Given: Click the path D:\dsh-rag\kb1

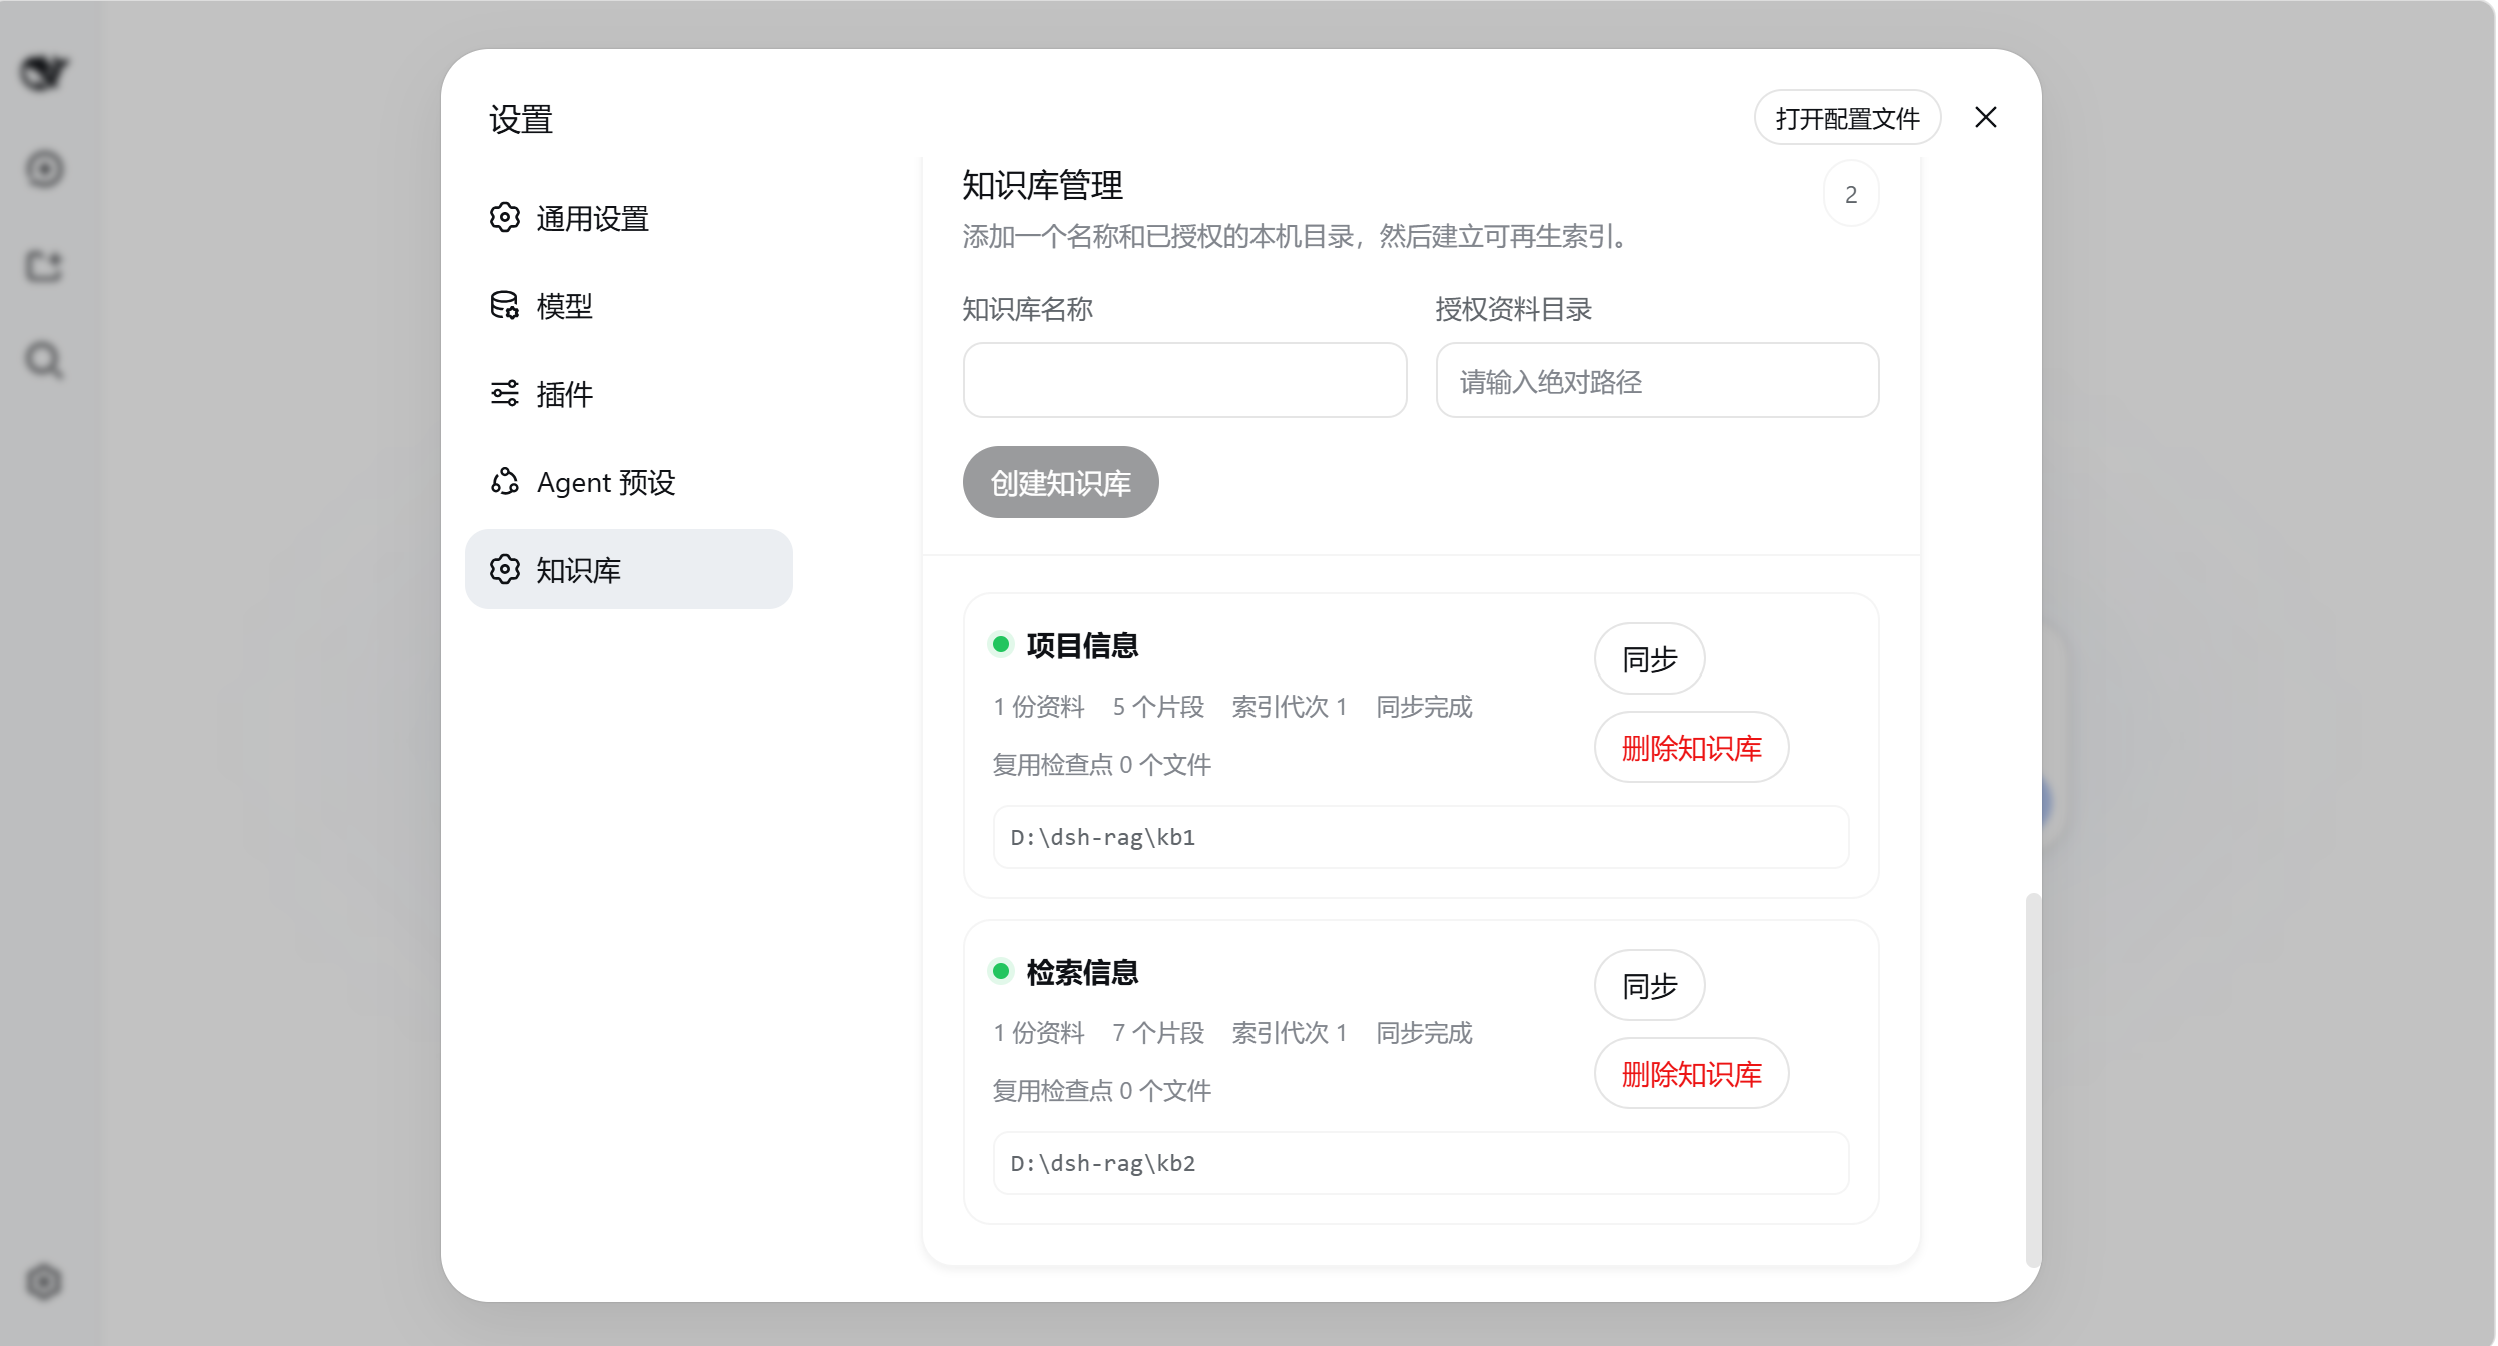Looking at the screenshot, I should tap(1103, 837).
